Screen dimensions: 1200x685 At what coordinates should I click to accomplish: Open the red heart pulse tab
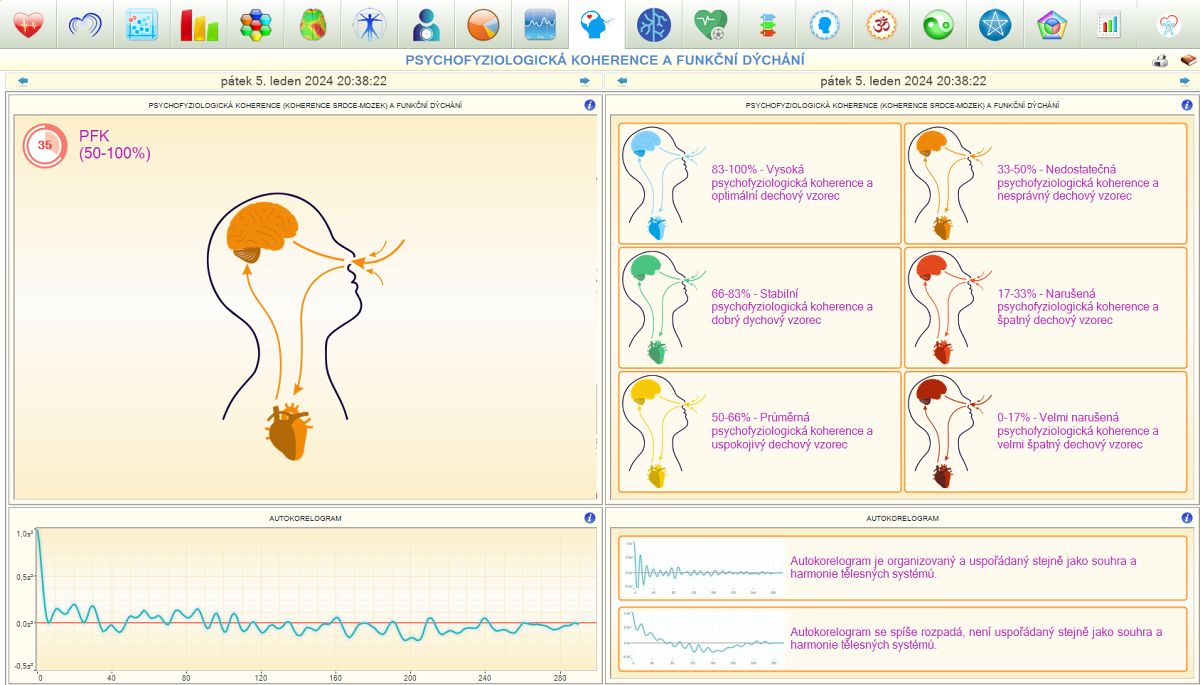click(x=28, y=24)
